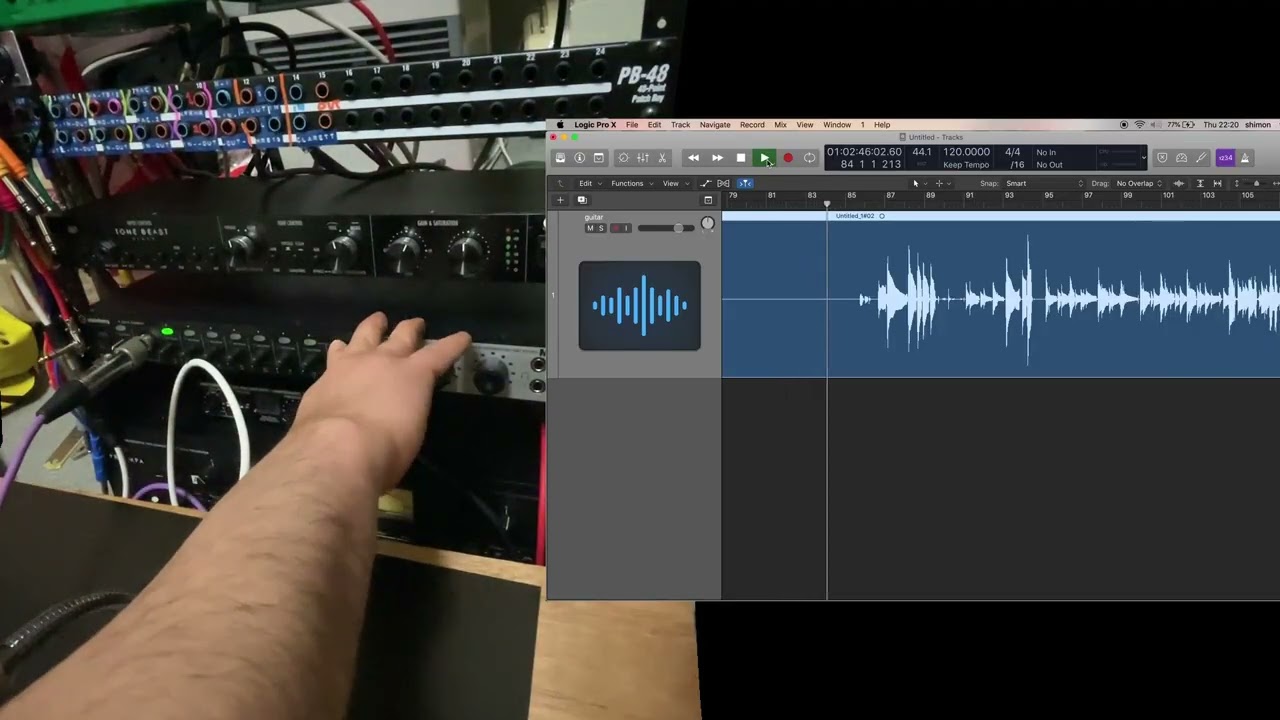The height and width of the screenshot is (720, 1280).
Task: Open the View dropdown in Tracks area
Action: (x=674, y=183)
